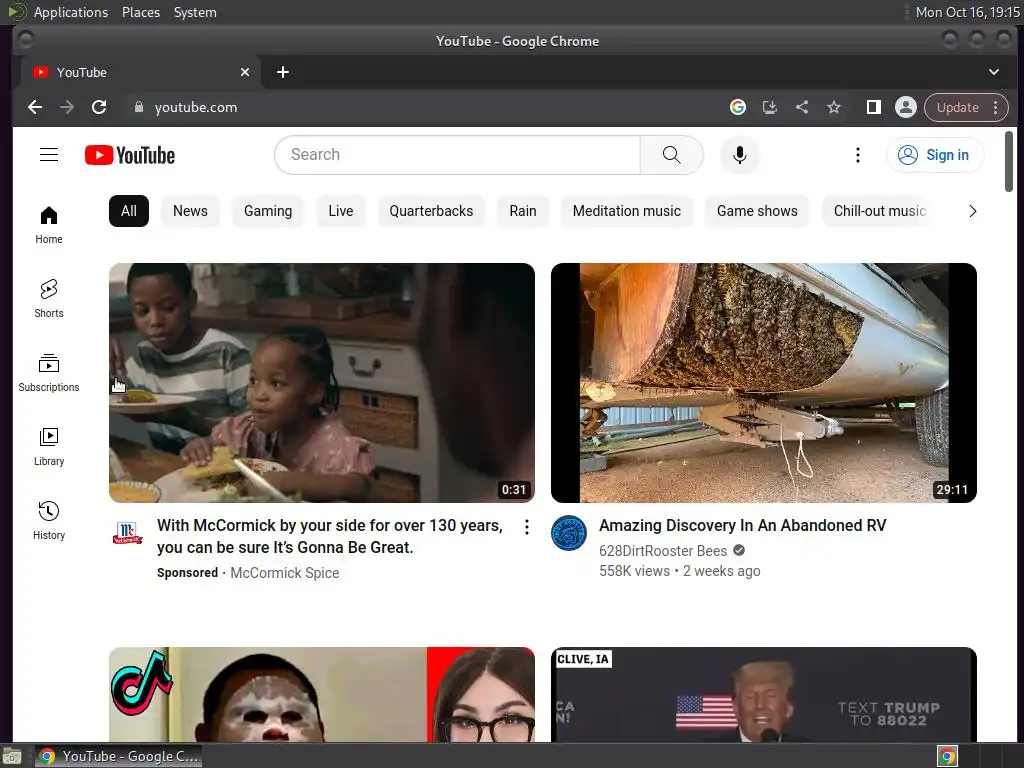1024x768 pixels.
Task: Open the Places system menu
Action: [x=141, y=12]
